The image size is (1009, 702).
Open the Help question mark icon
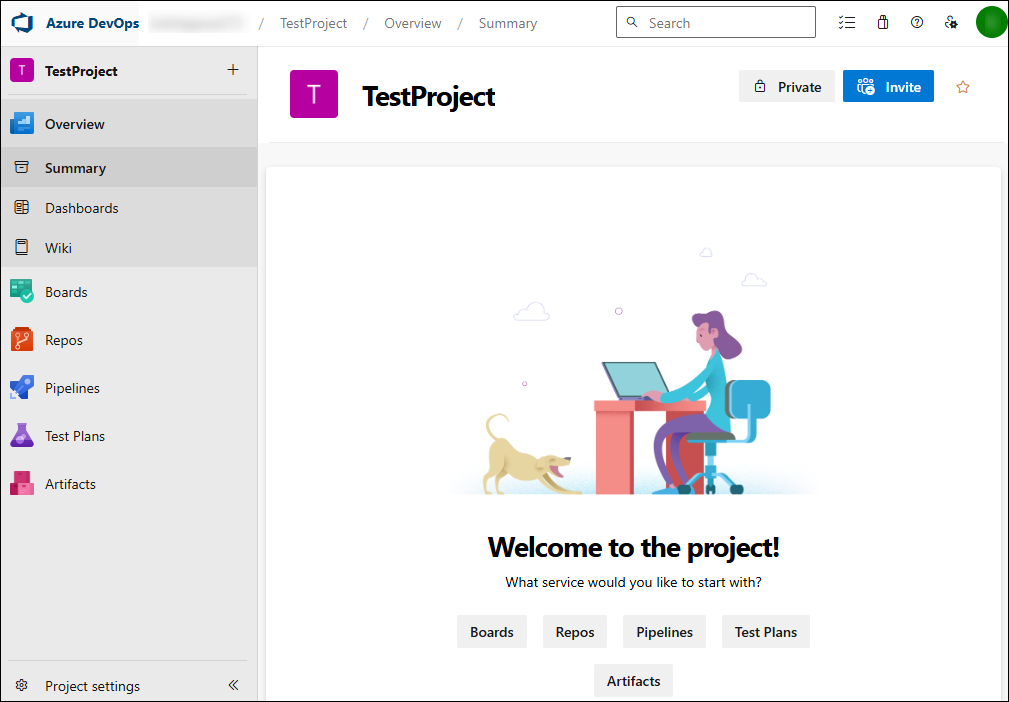(917, 23)
